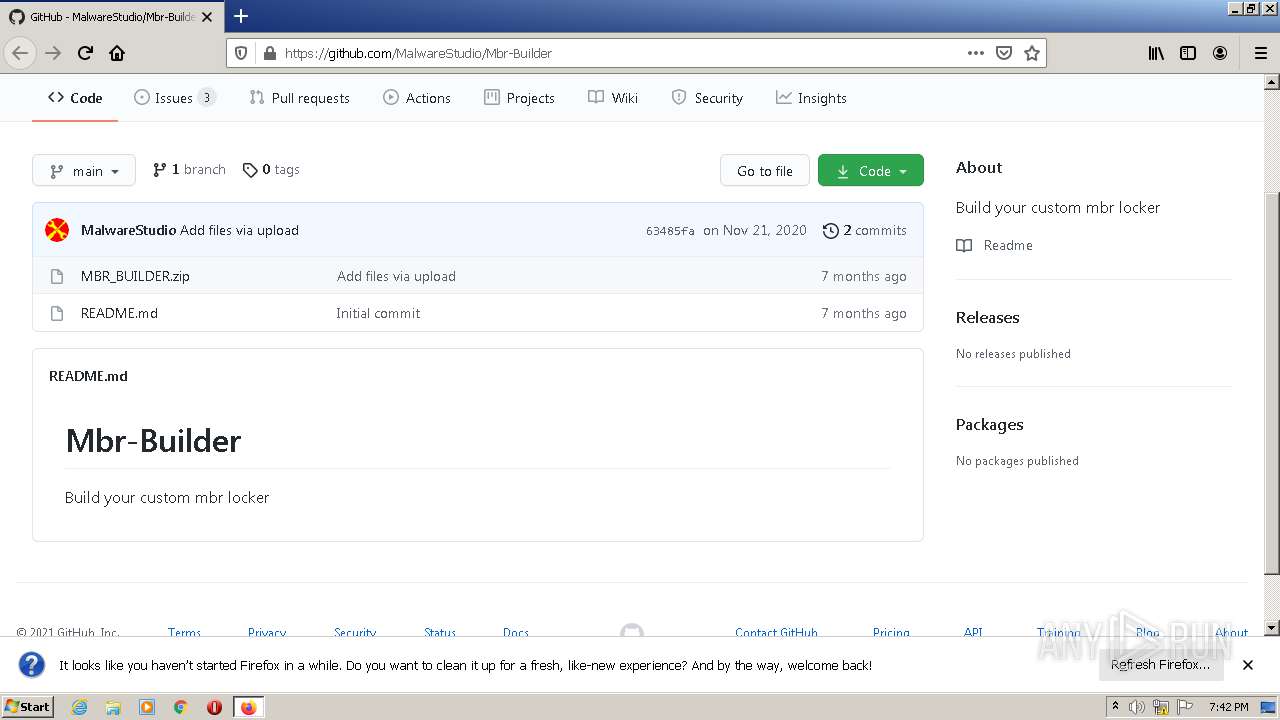Click the MBR_BUILDER.zip file icon
This screenshot has height=720, width=1280.
click(x=57, y=276)
